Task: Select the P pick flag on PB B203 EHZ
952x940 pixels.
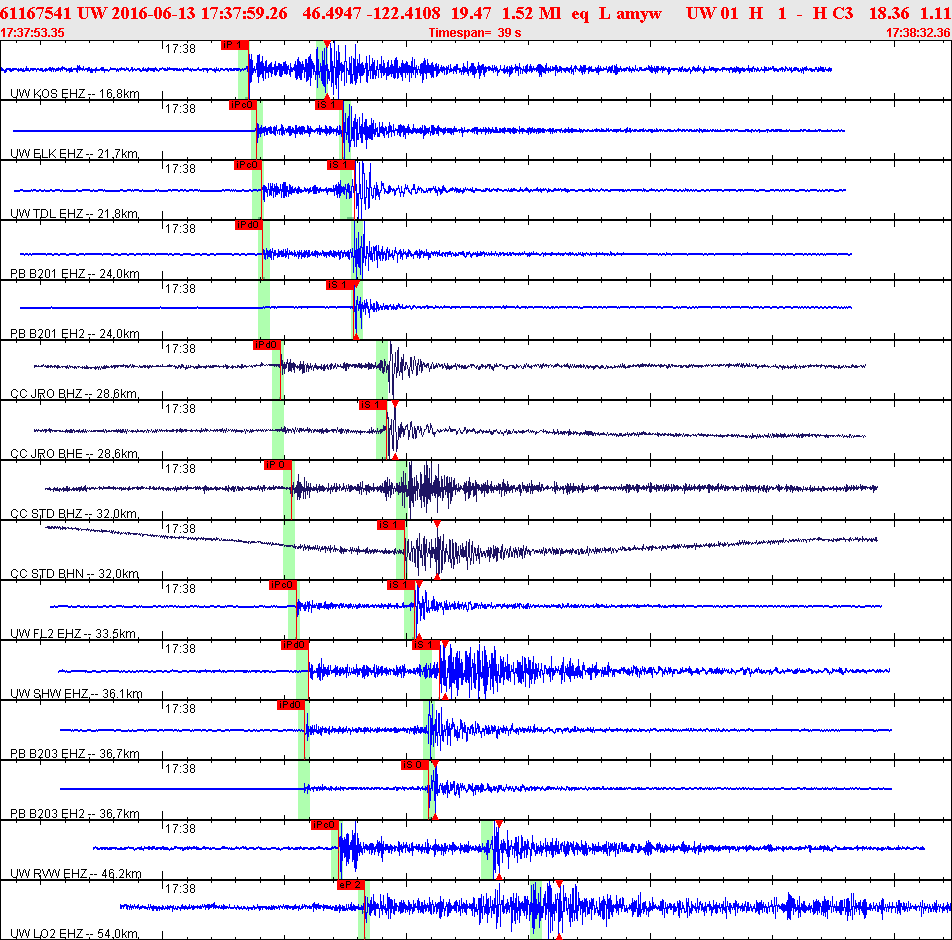Action: (x=290, y=705)
